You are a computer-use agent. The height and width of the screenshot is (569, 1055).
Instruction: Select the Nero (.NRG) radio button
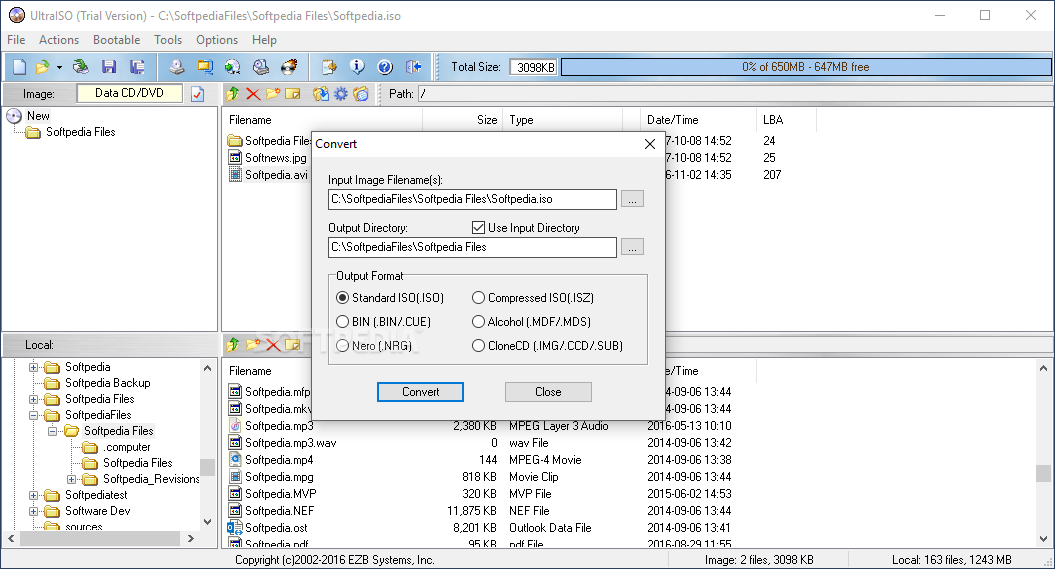pyautogui.click(x=343, y=346)
